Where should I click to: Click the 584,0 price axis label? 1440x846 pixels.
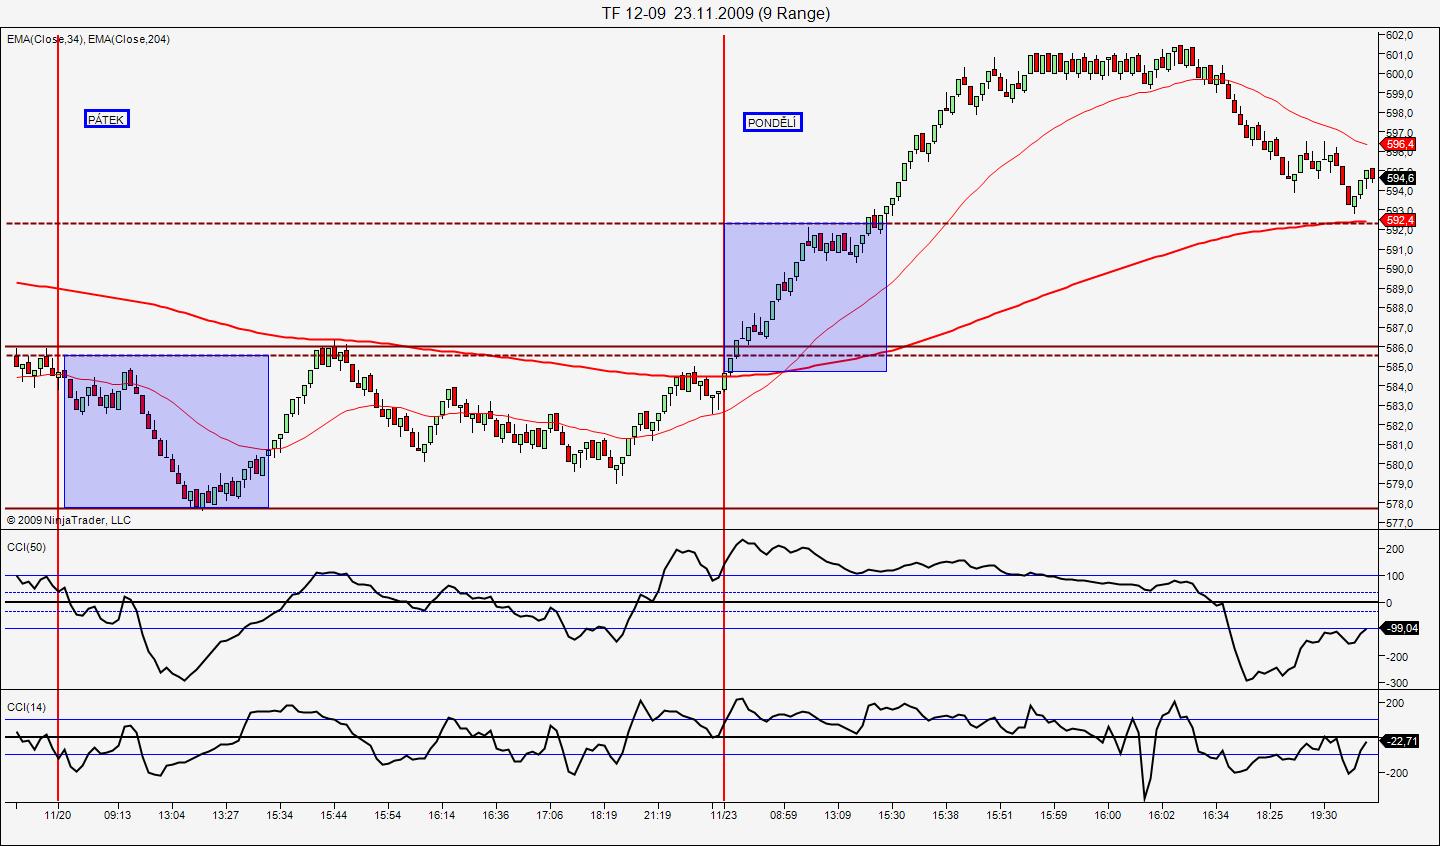pos(1399,387)
